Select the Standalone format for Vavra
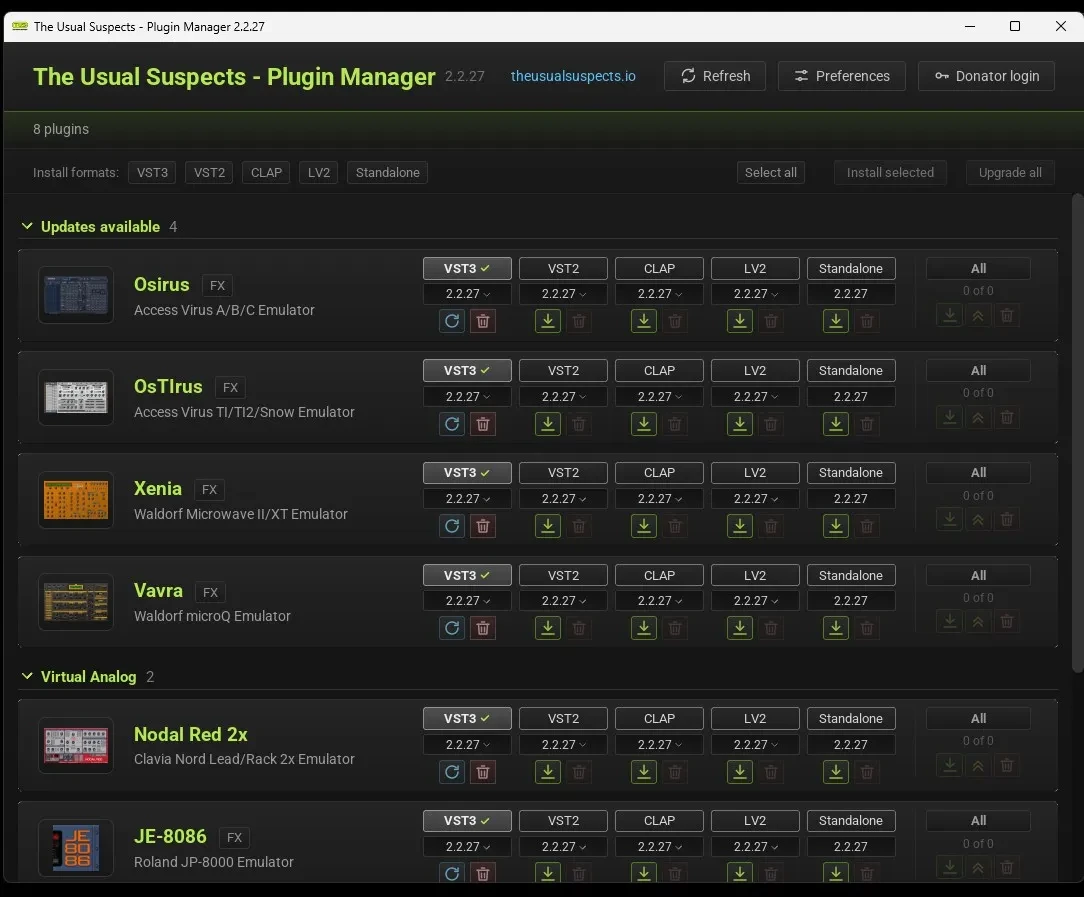Screen dimensions: 1084x897 [851, 575]
